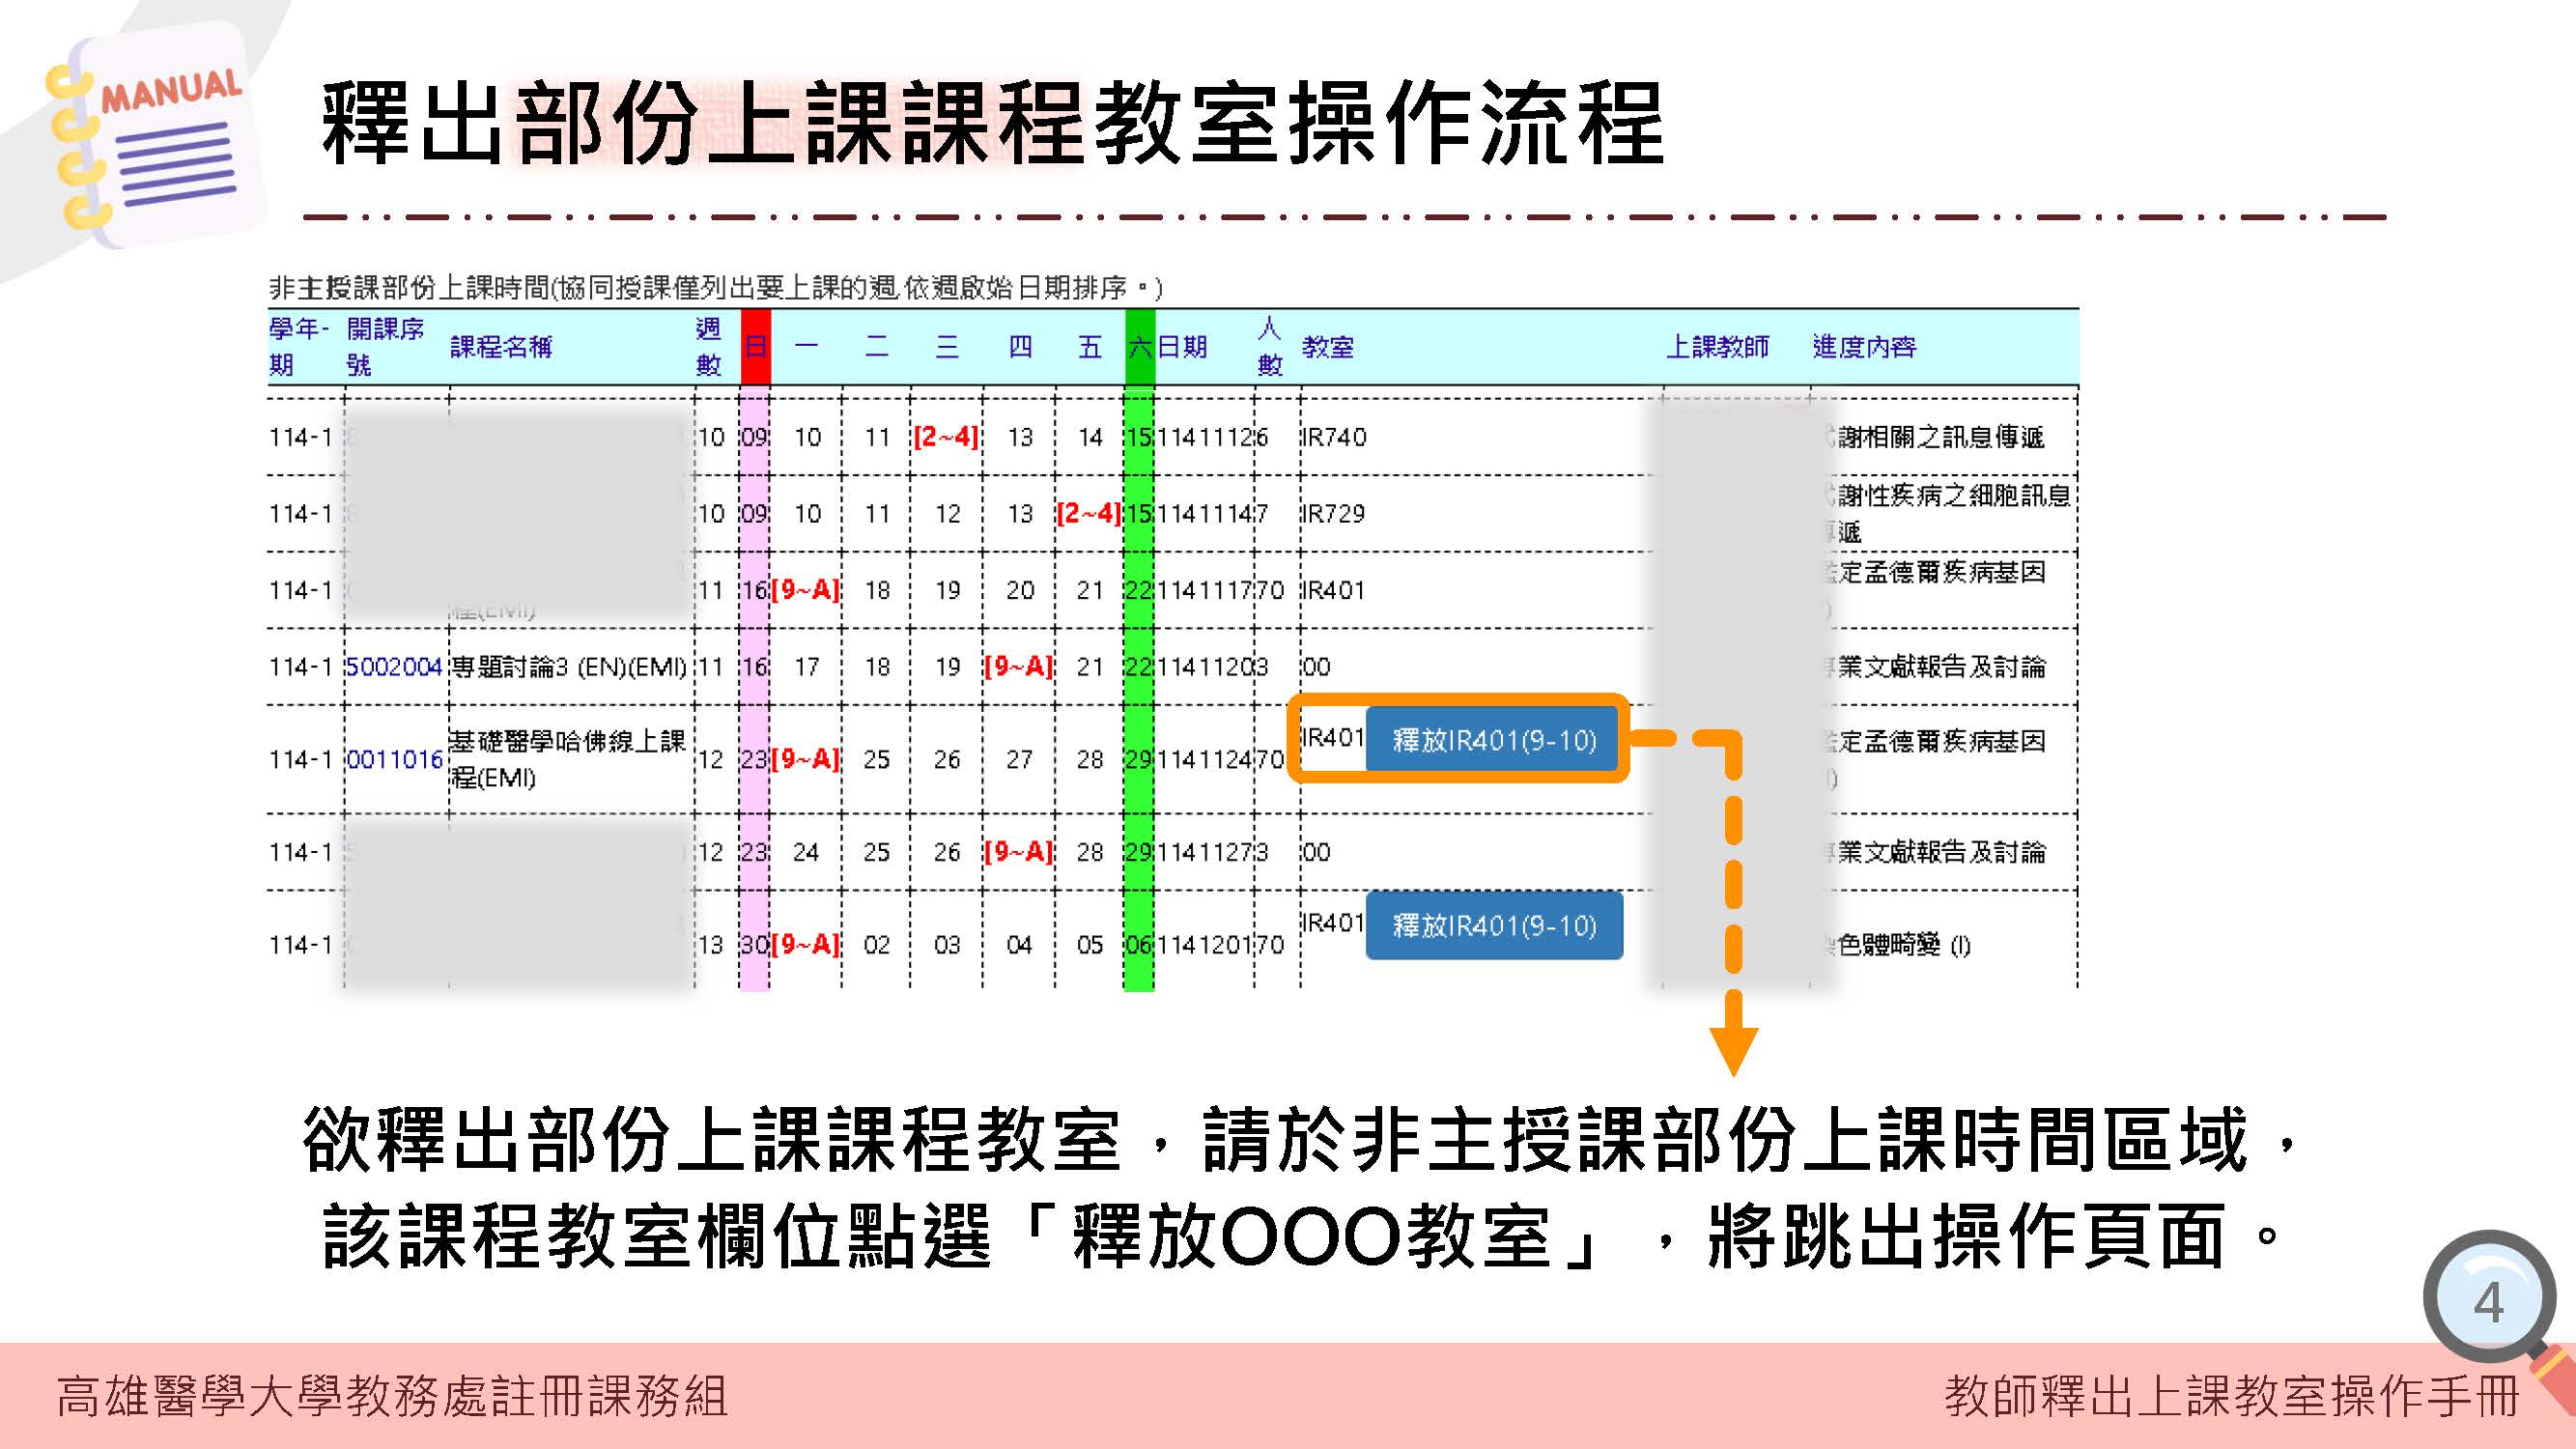Select the [2~4] red week marker
Image resolution: width=2576 pixels, height=1449 pixels.
[x=945, y=437]
